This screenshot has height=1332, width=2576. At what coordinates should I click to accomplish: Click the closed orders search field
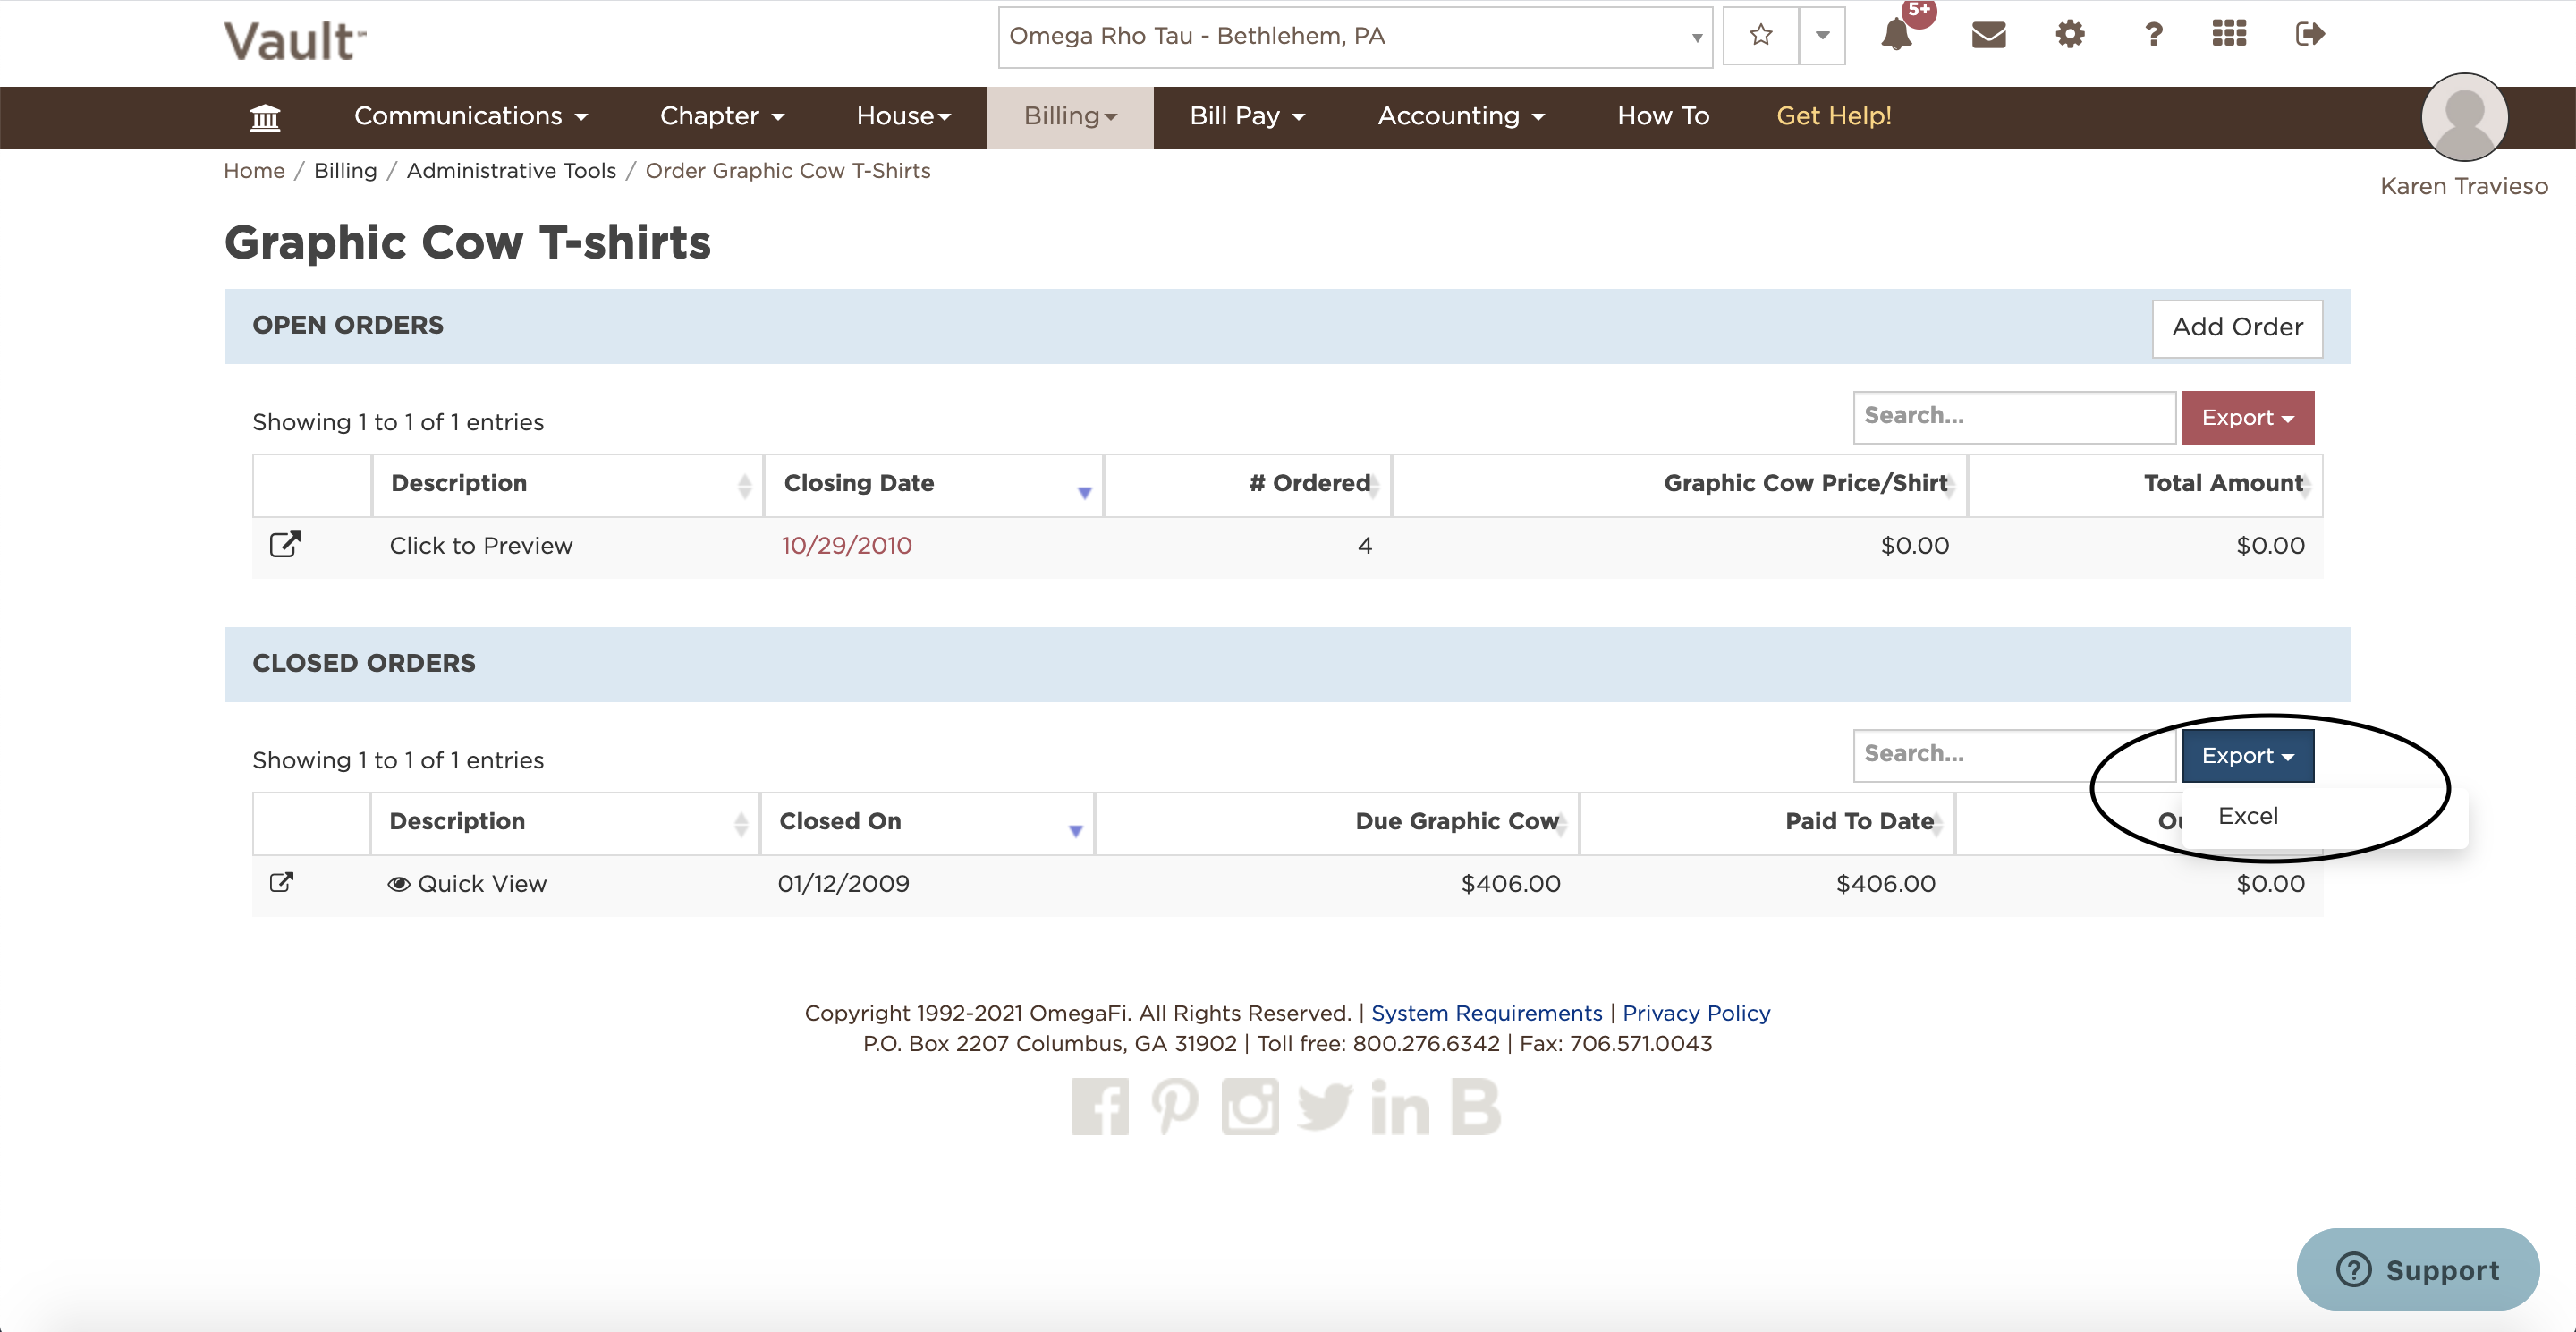pos(2012,755)
